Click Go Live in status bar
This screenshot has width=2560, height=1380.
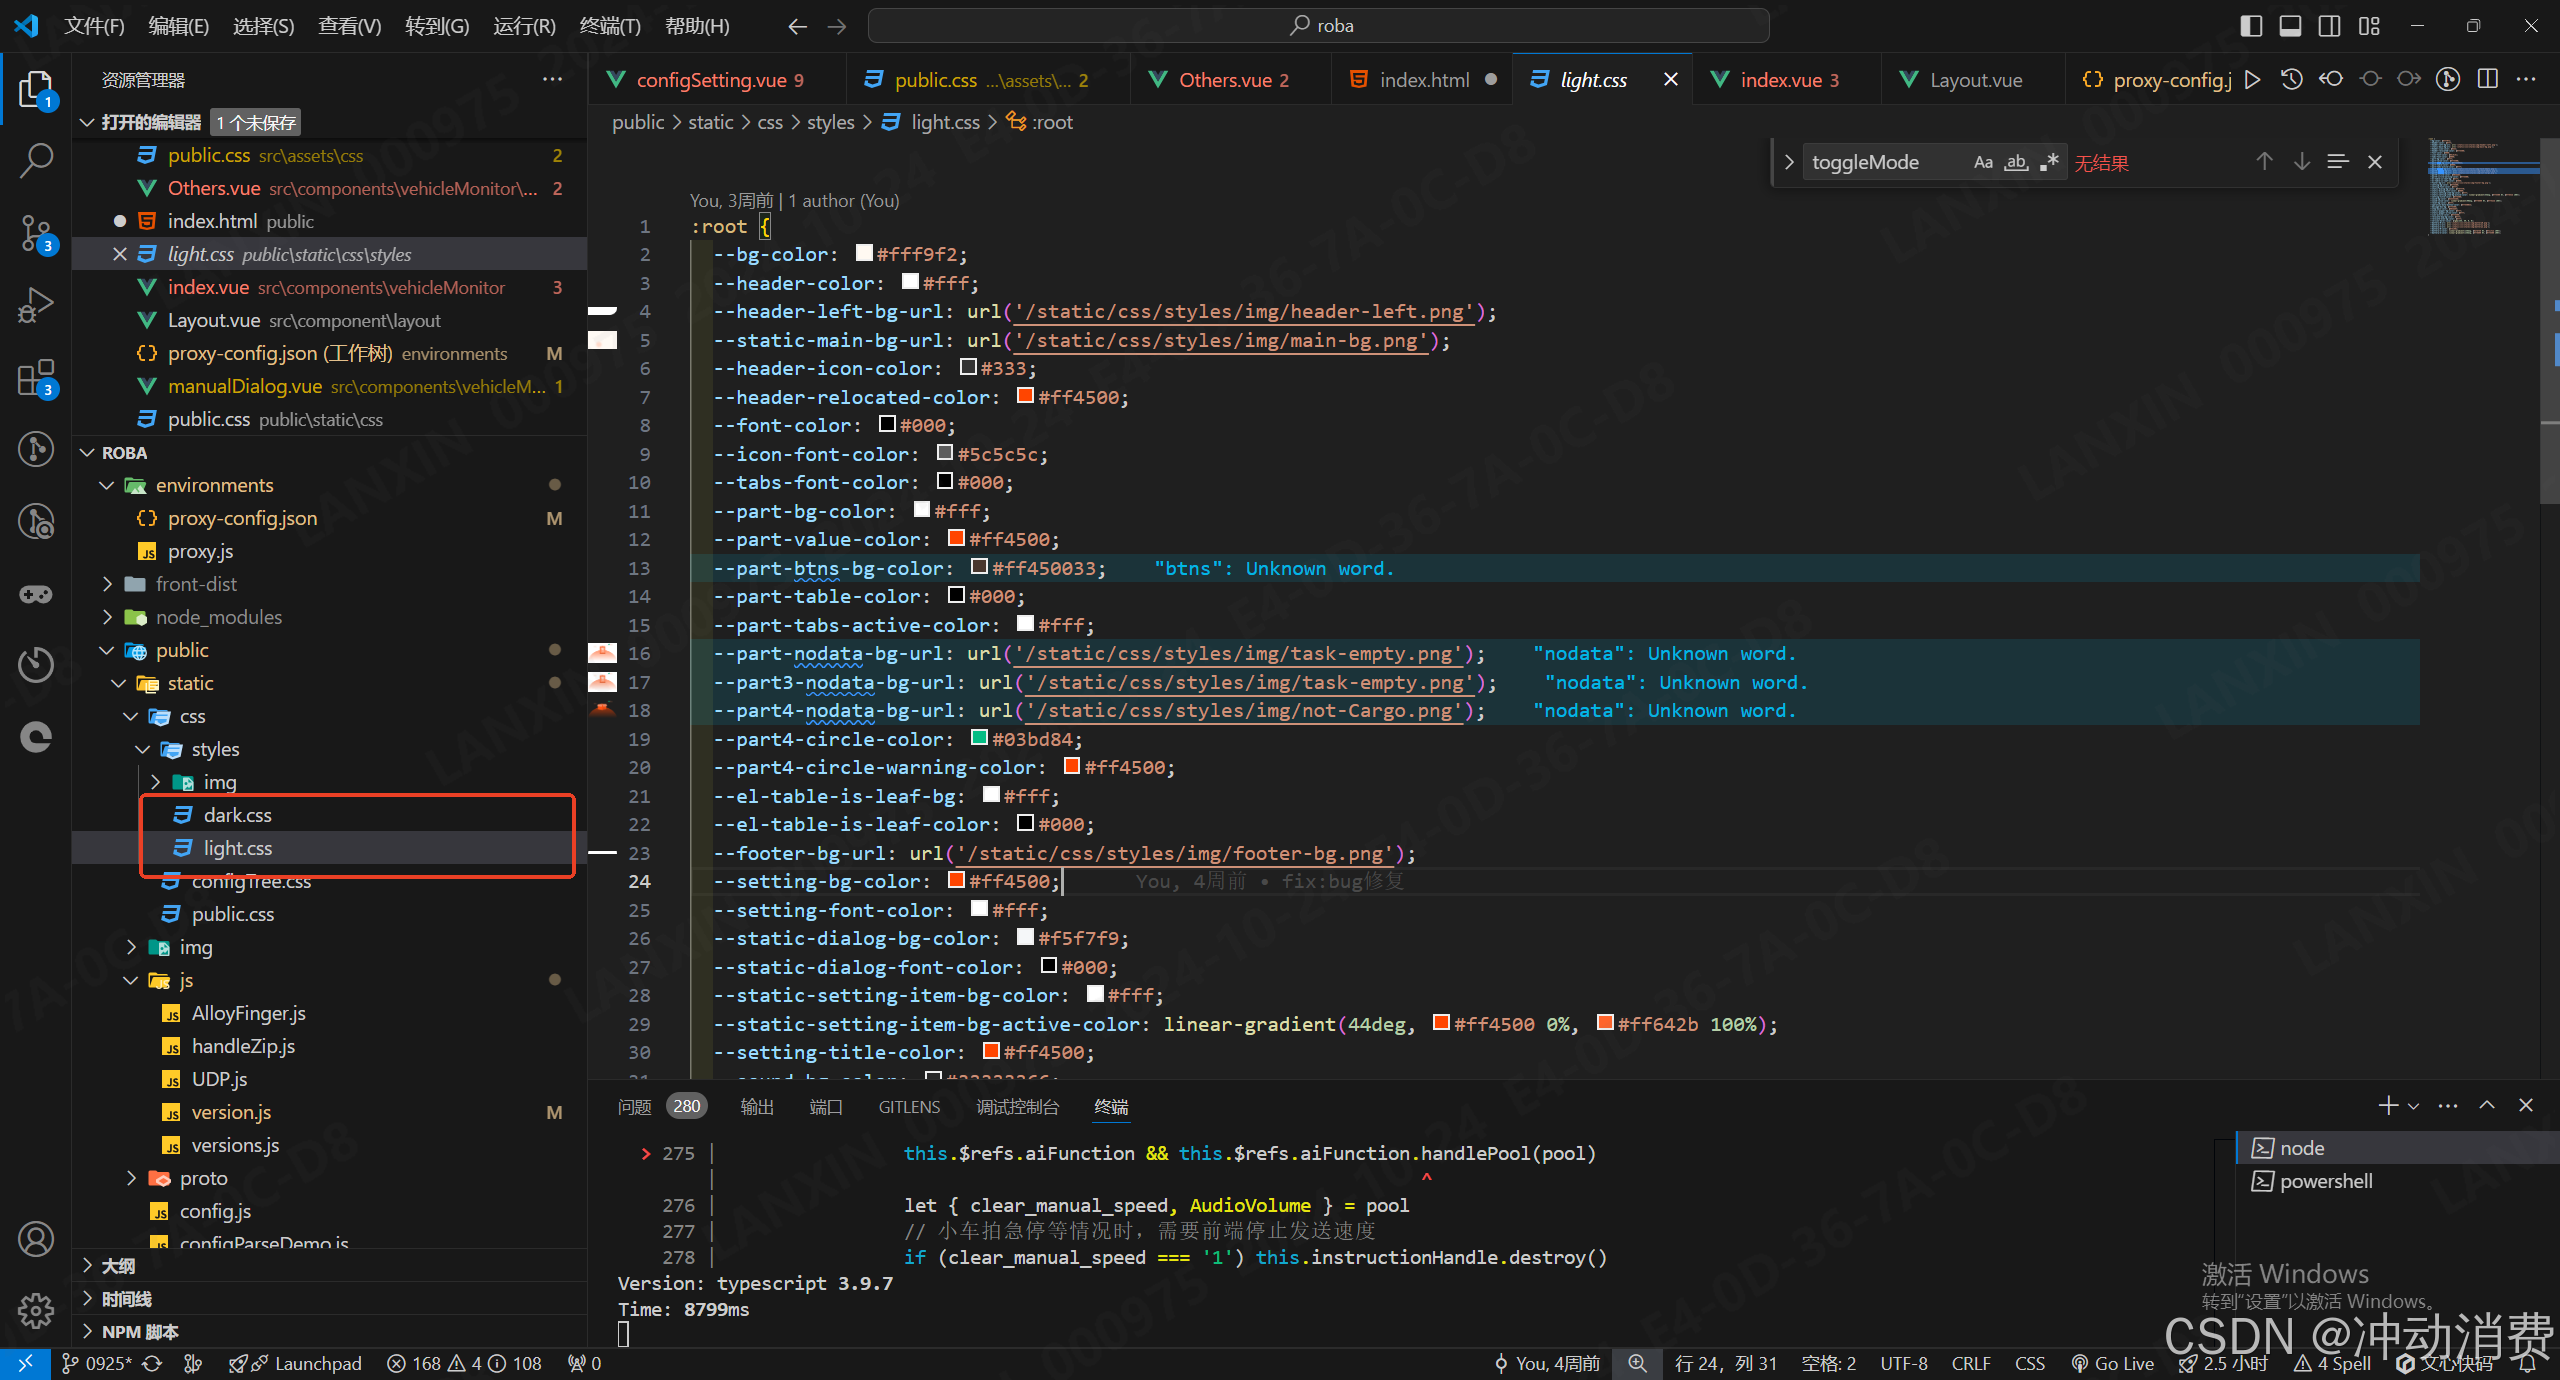(x=2112, y=1363)
